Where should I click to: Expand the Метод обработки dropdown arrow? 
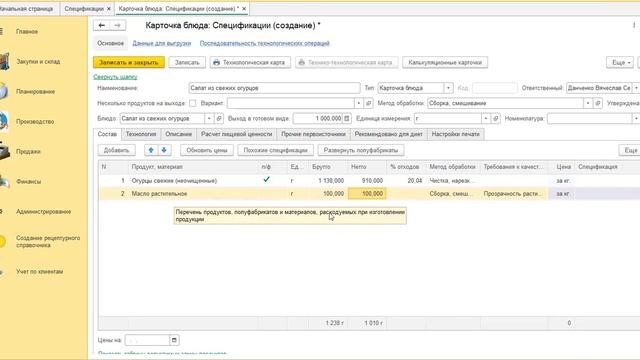pyautogui.click(x=588, y=103)
